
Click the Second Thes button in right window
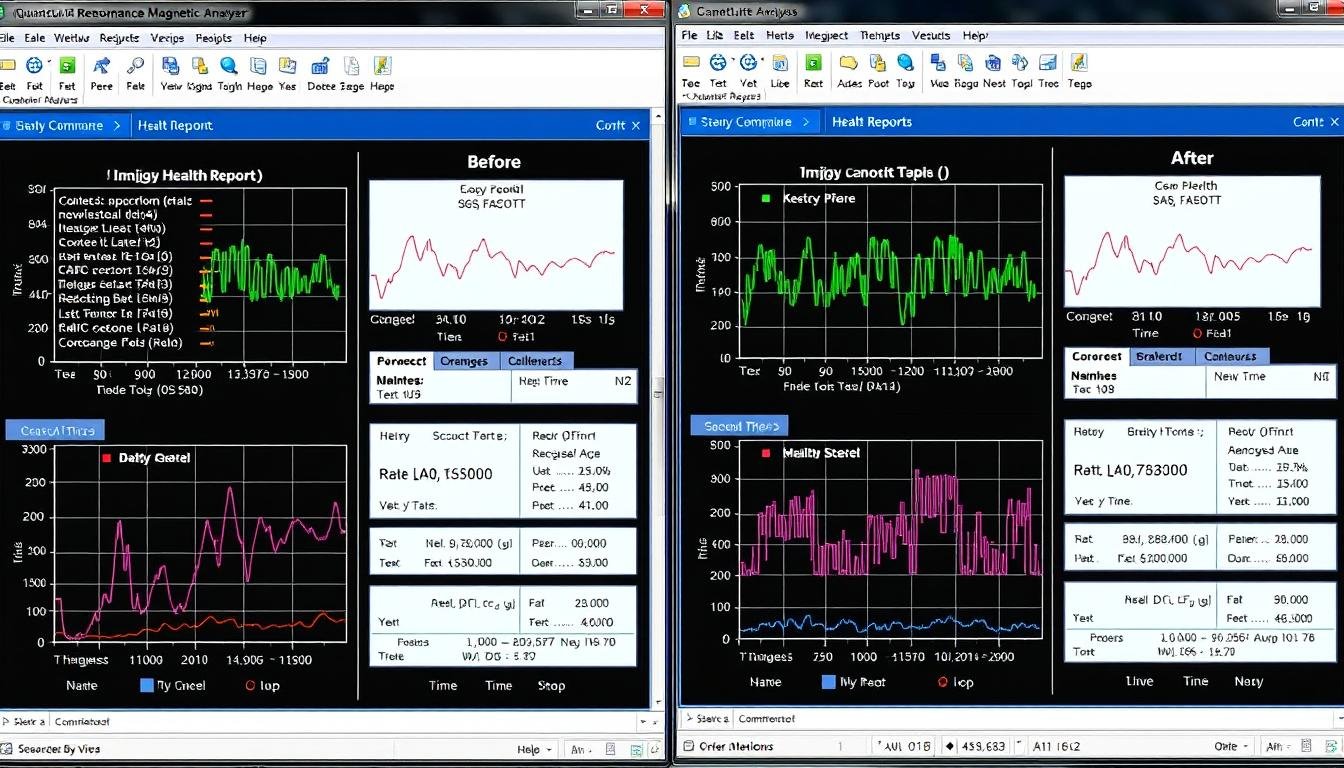pyautogui.click(x=739, y=426)
